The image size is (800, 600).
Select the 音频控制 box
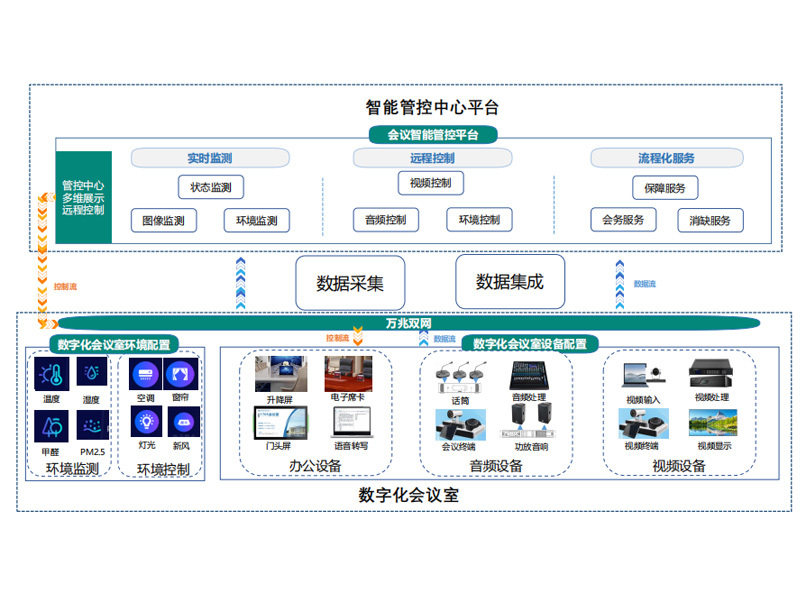386,220
